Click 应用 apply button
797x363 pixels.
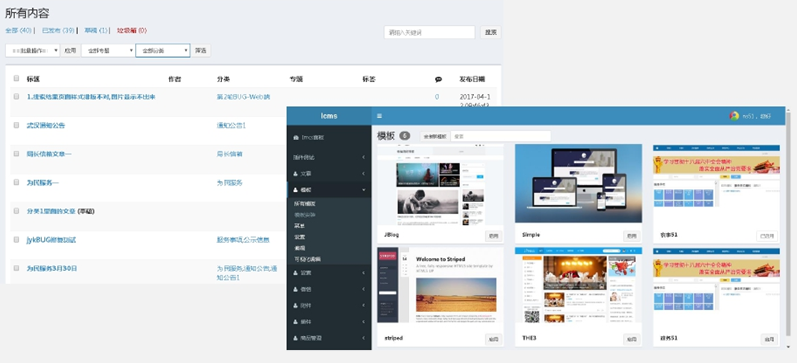click(x=70, y=50)
